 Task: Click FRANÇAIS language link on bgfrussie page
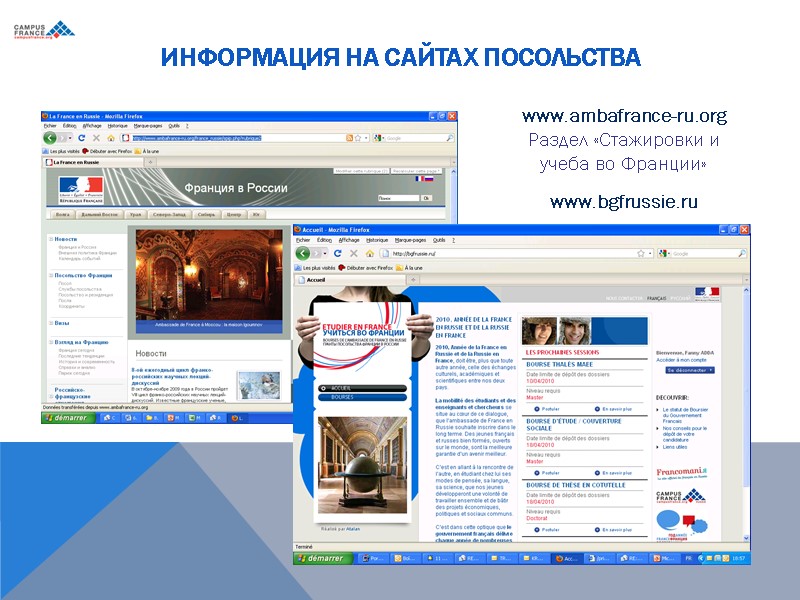656,298
